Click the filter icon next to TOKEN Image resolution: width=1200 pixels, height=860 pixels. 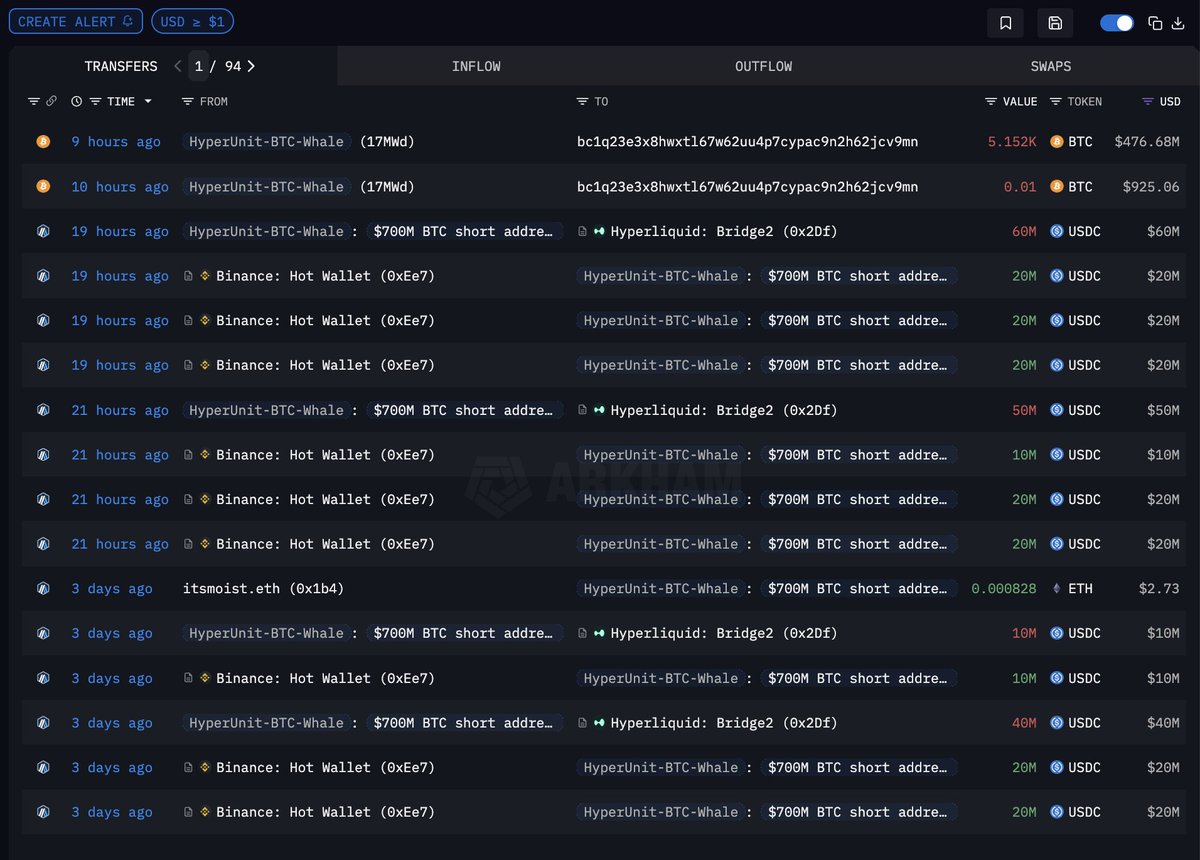click(x=1057, y=101)
